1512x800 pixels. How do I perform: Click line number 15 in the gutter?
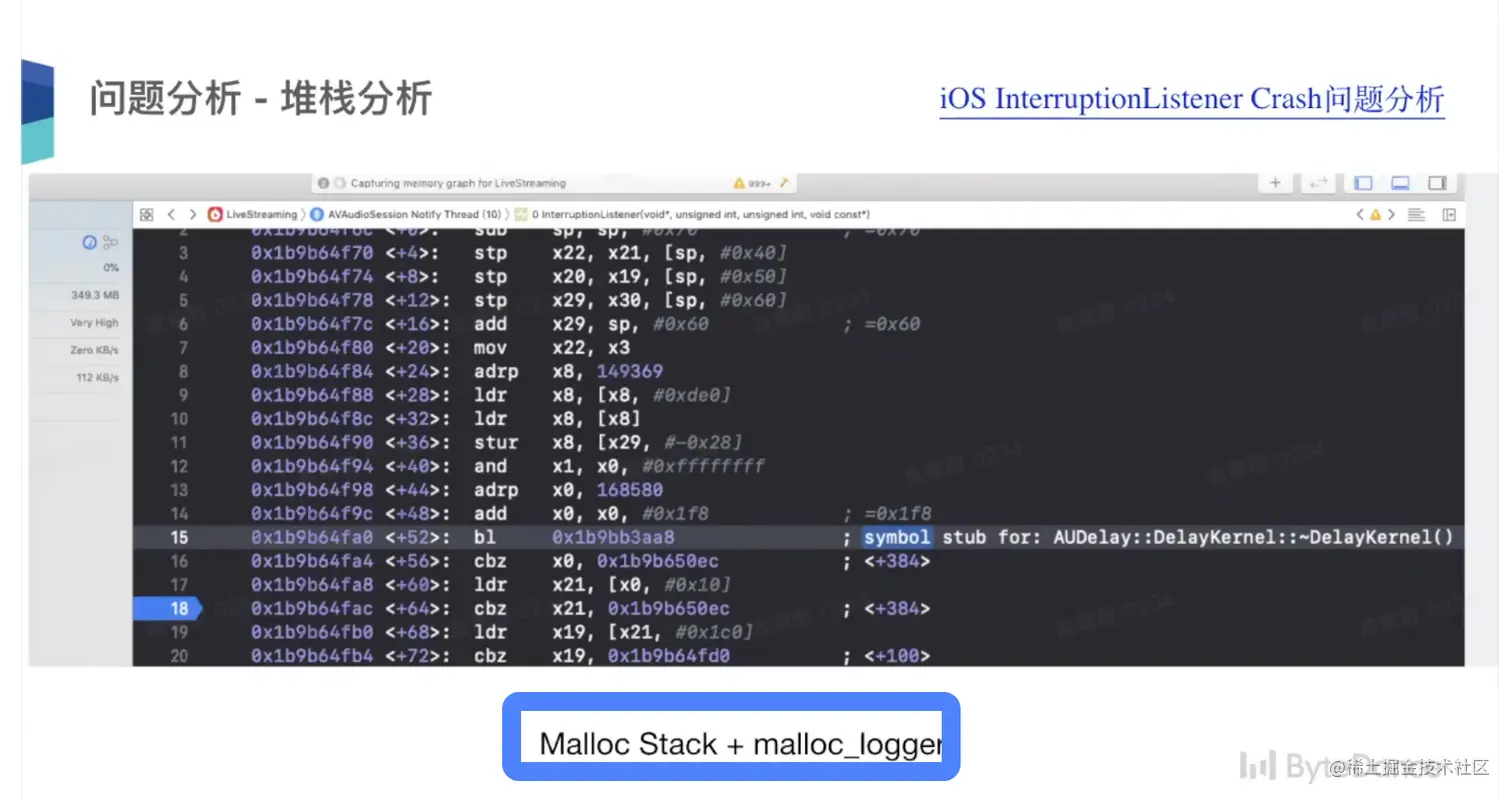pyautogui.click(x=179, y=537)
